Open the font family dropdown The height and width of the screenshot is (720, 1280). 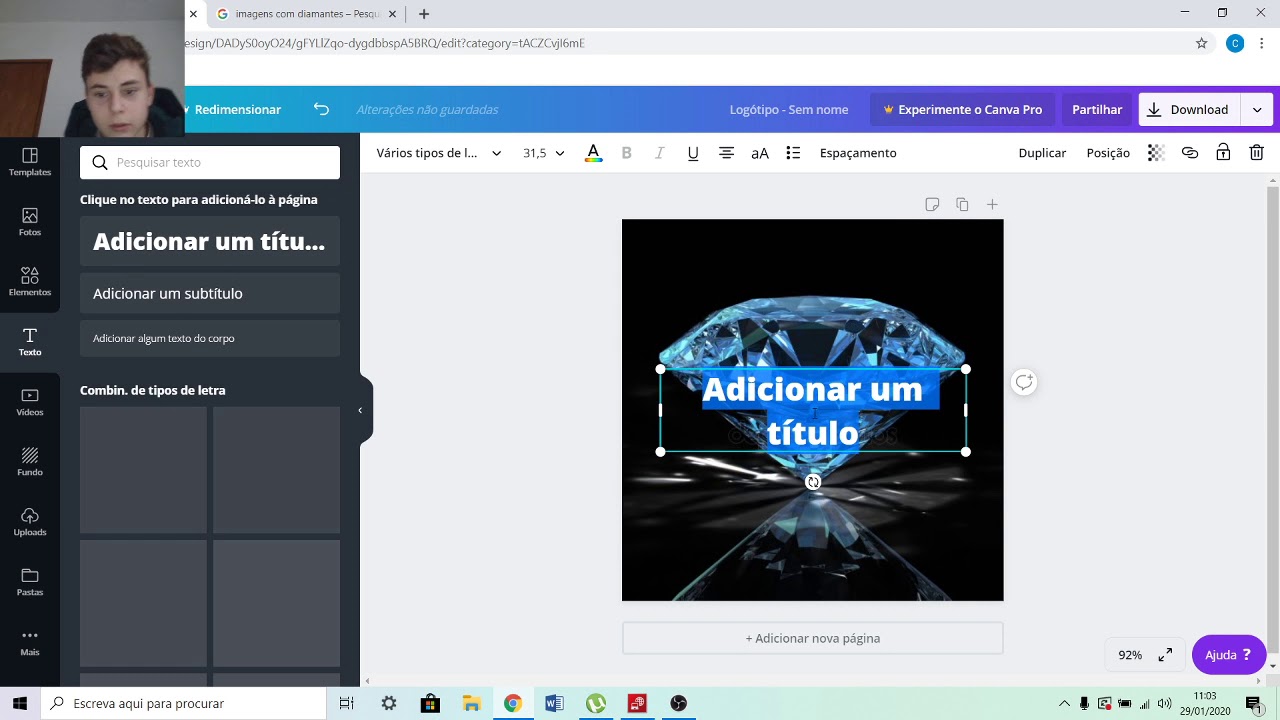[x=439, y=153]
